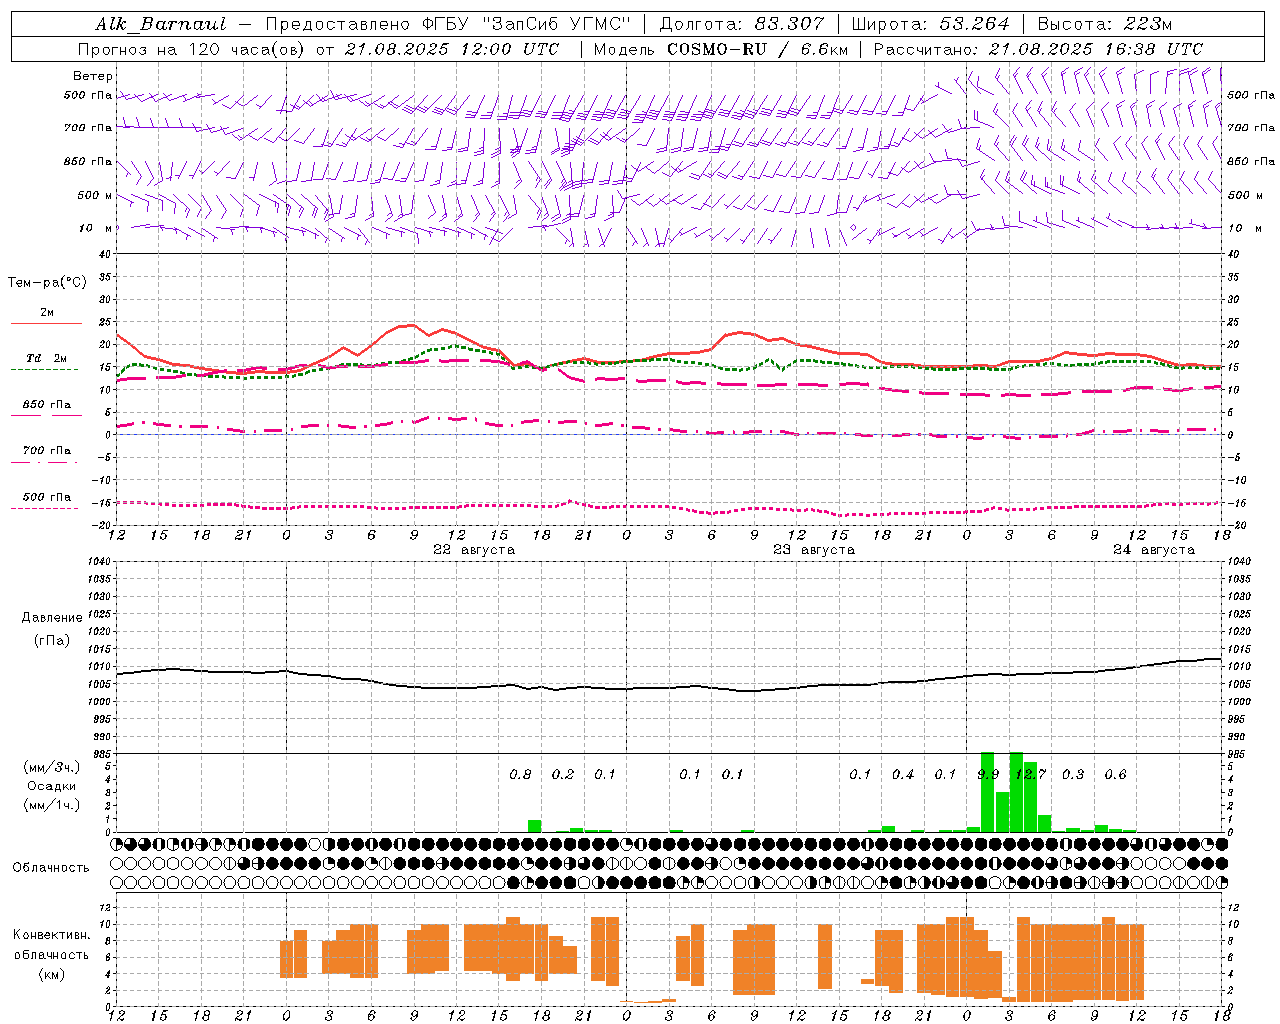This screenshot has height=1024, width=1280.
Task: Click the forecast start 21.08.2025 12:00 UTC
Action: point(452,49)
